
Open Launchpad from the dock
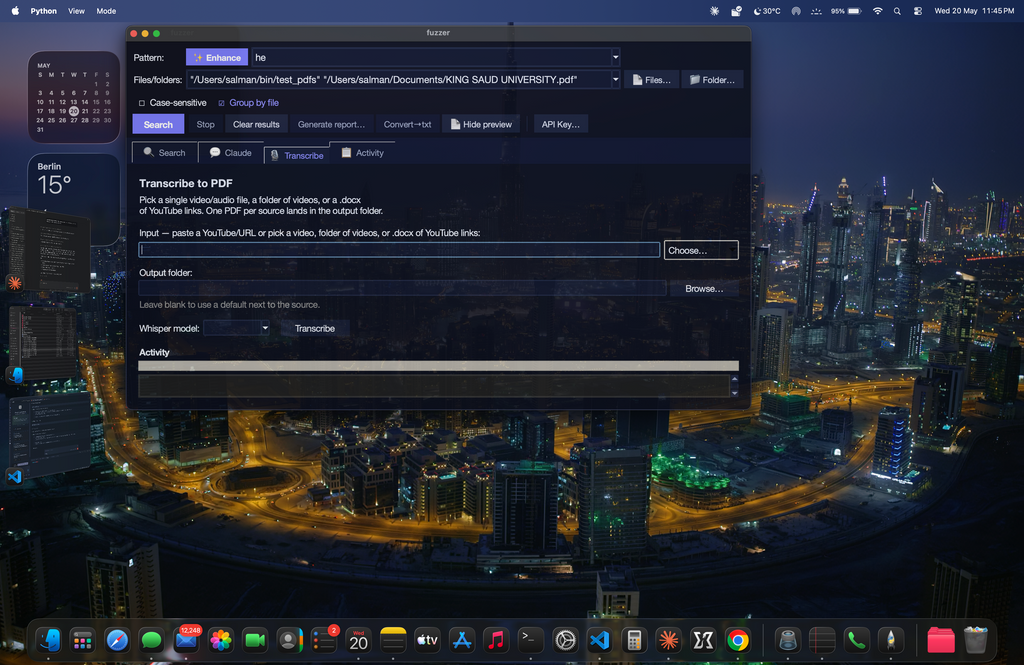point(83,641)
